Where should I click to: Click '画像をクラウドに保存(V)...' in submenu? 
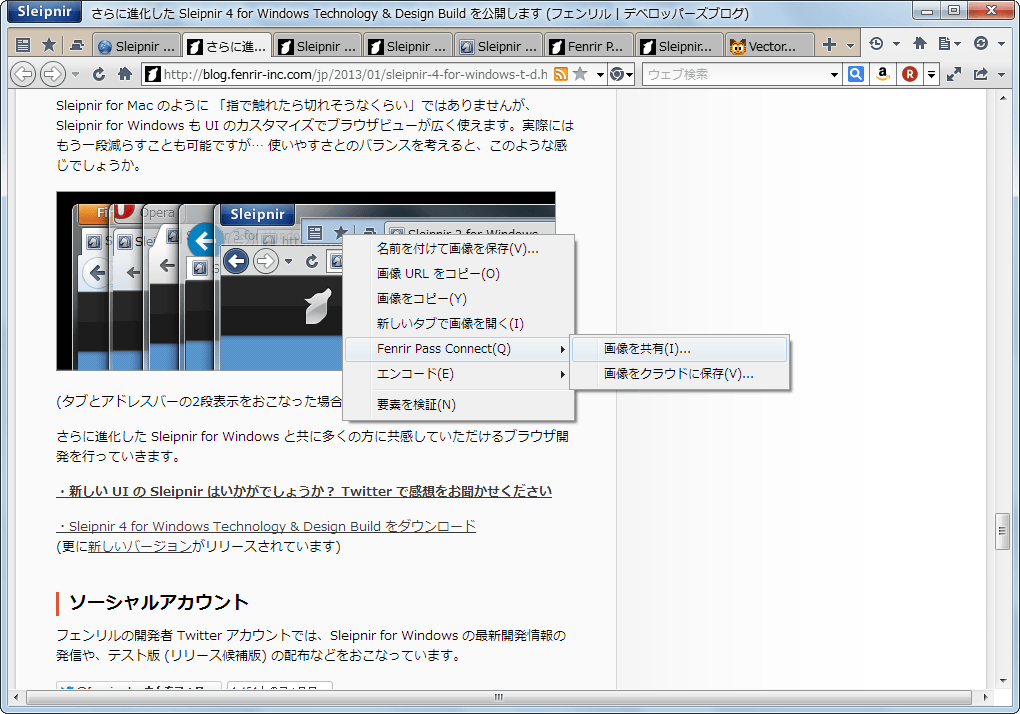679,374
